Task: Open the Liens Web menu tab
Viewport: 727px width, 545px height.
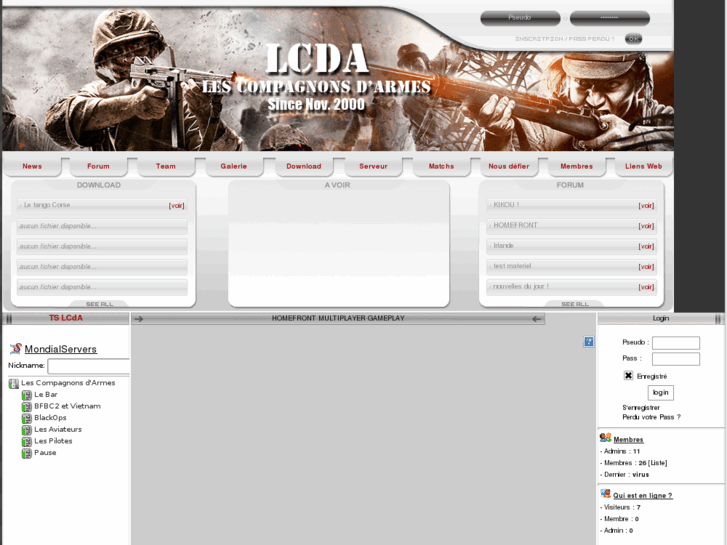Action: coord(644,166)
